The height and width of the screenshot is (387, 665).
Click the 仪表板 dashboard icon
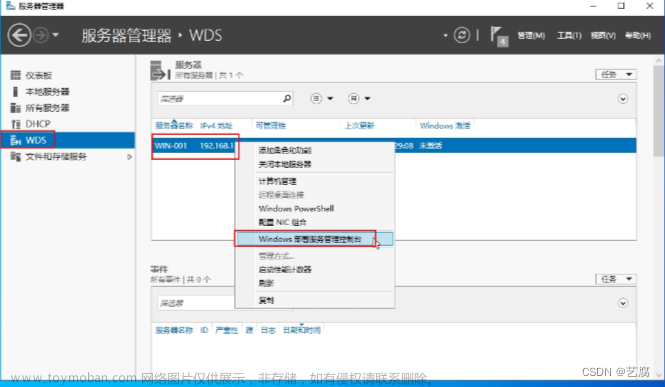[16, 75]
